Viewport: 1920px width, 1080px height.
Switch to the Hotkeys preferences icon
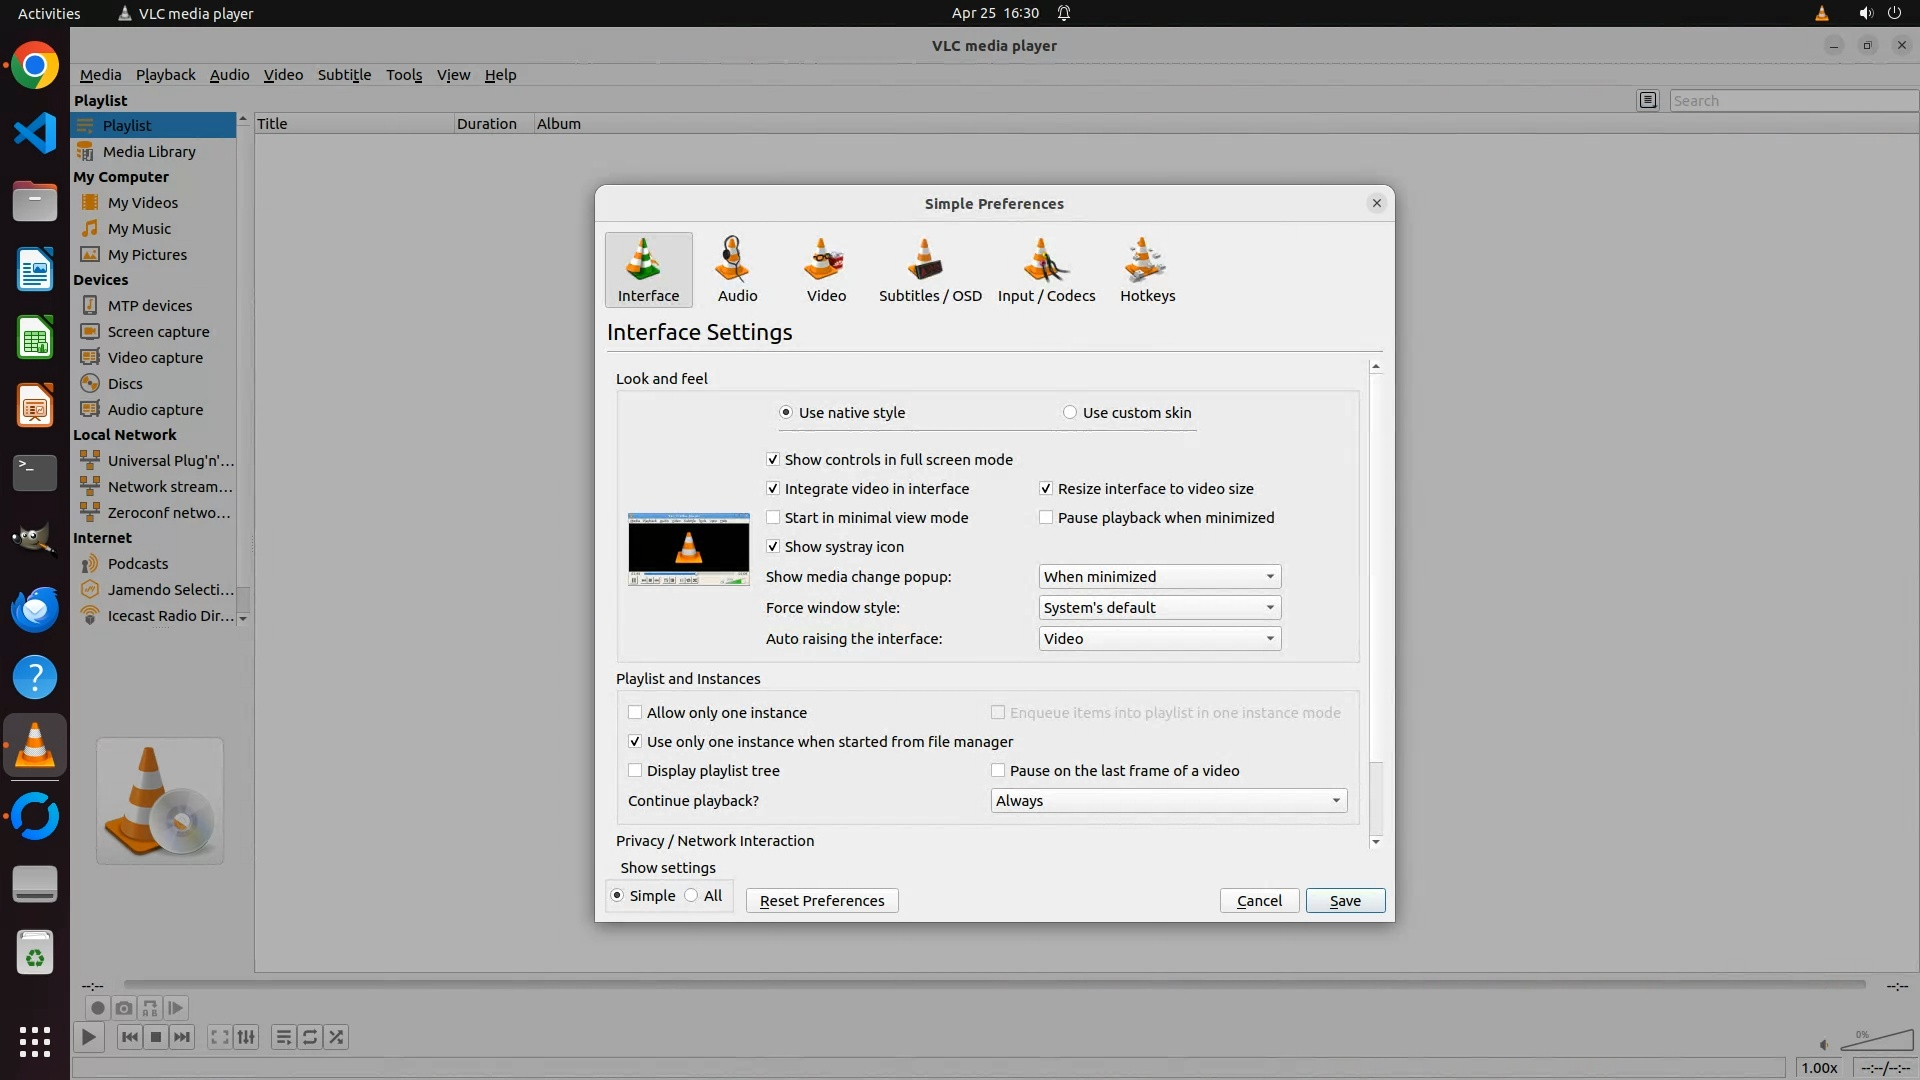coord(1147,269)
